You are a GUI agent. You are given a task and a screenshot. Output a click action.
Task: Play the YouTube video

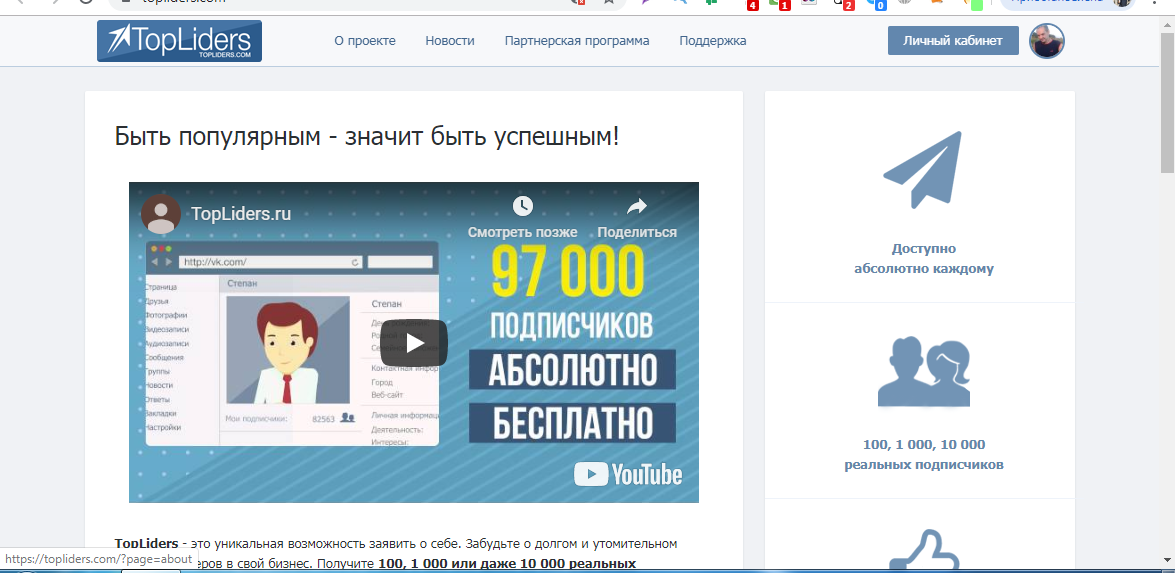414,343
